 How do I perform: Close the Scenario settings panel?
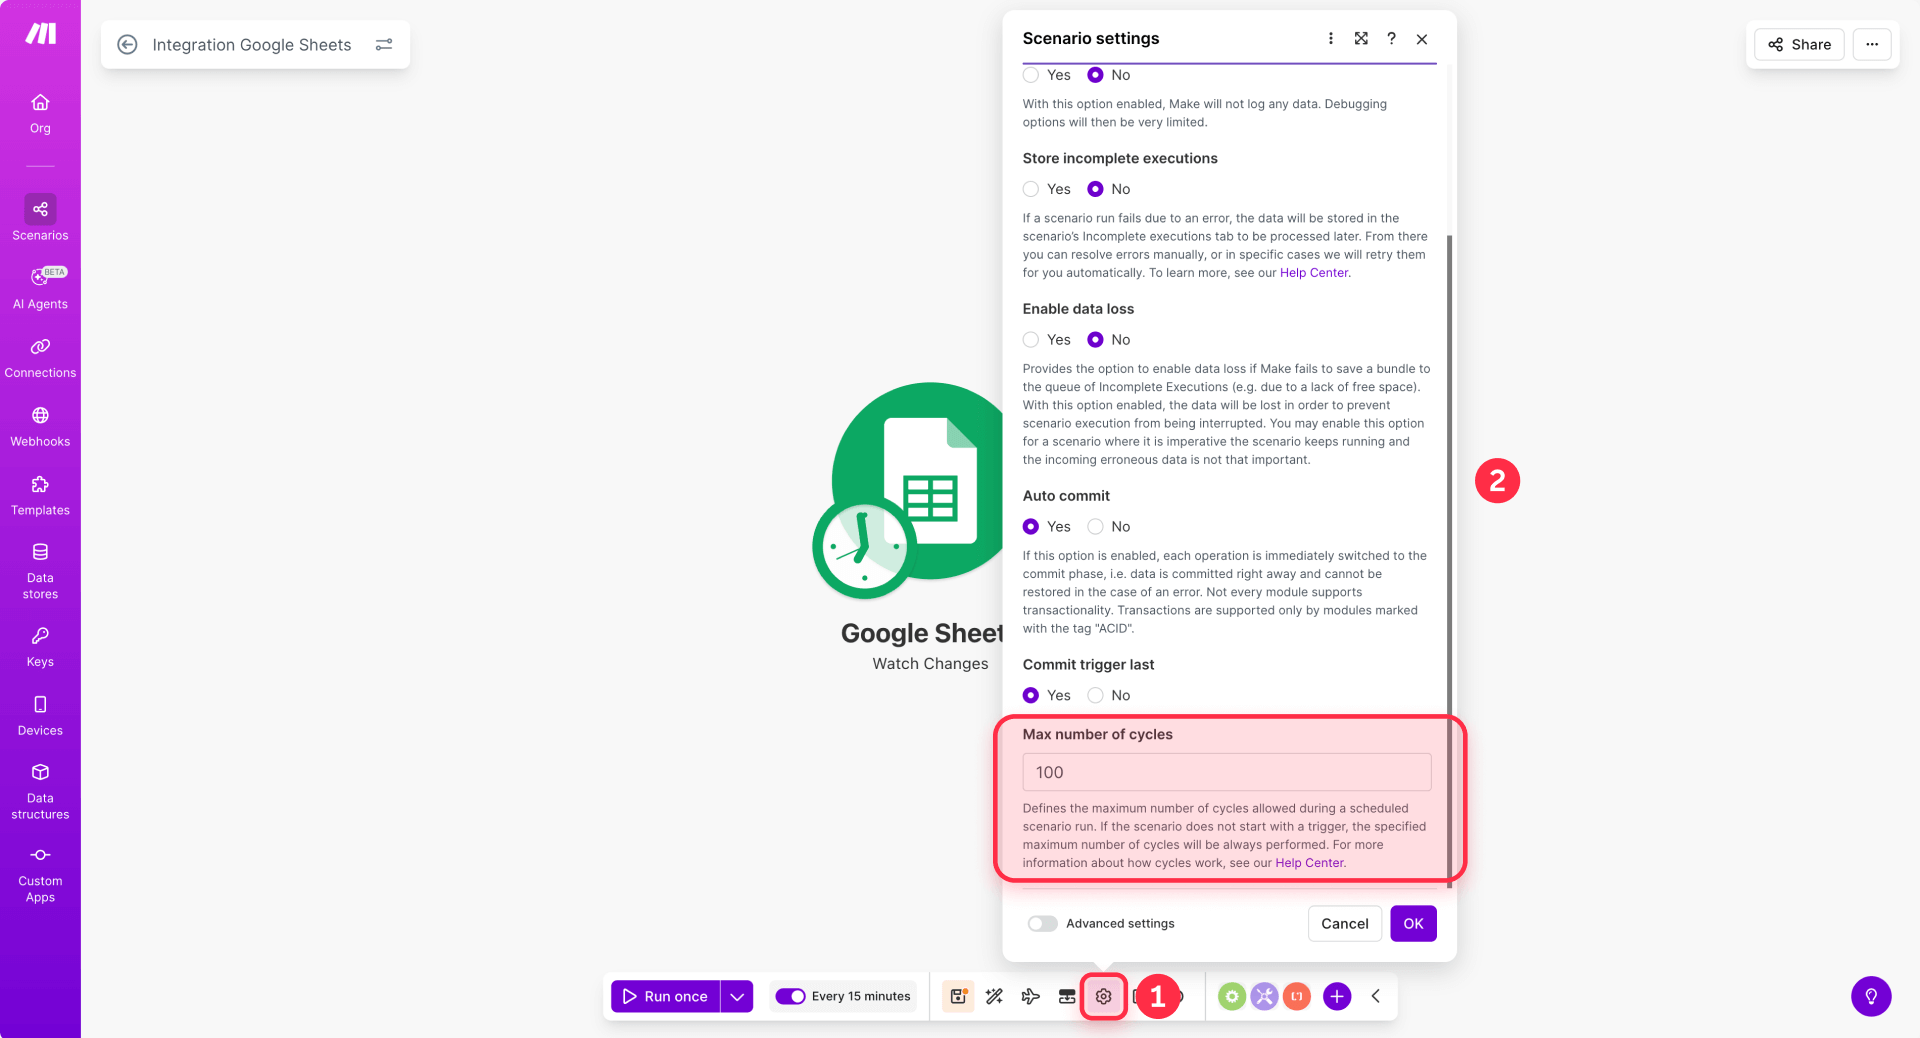(x=1422, y=39)
